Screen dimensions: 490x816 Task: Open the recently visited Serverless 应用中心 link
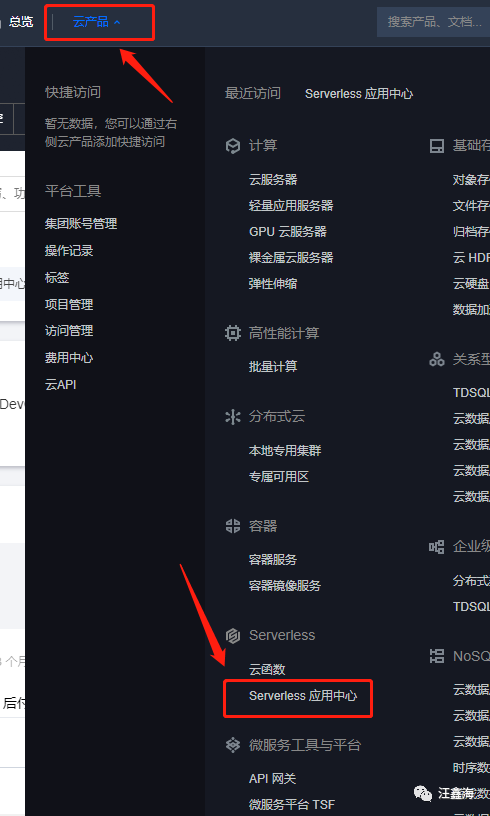(359, 94)
